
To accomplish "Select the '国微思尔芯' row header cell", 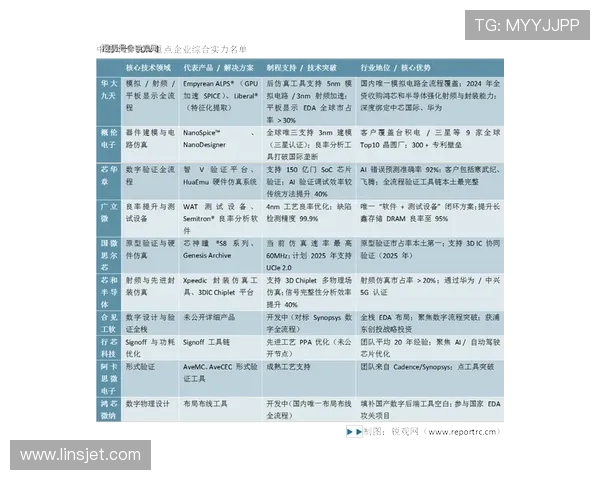I will pyautogui.click(x=109, y=255).
